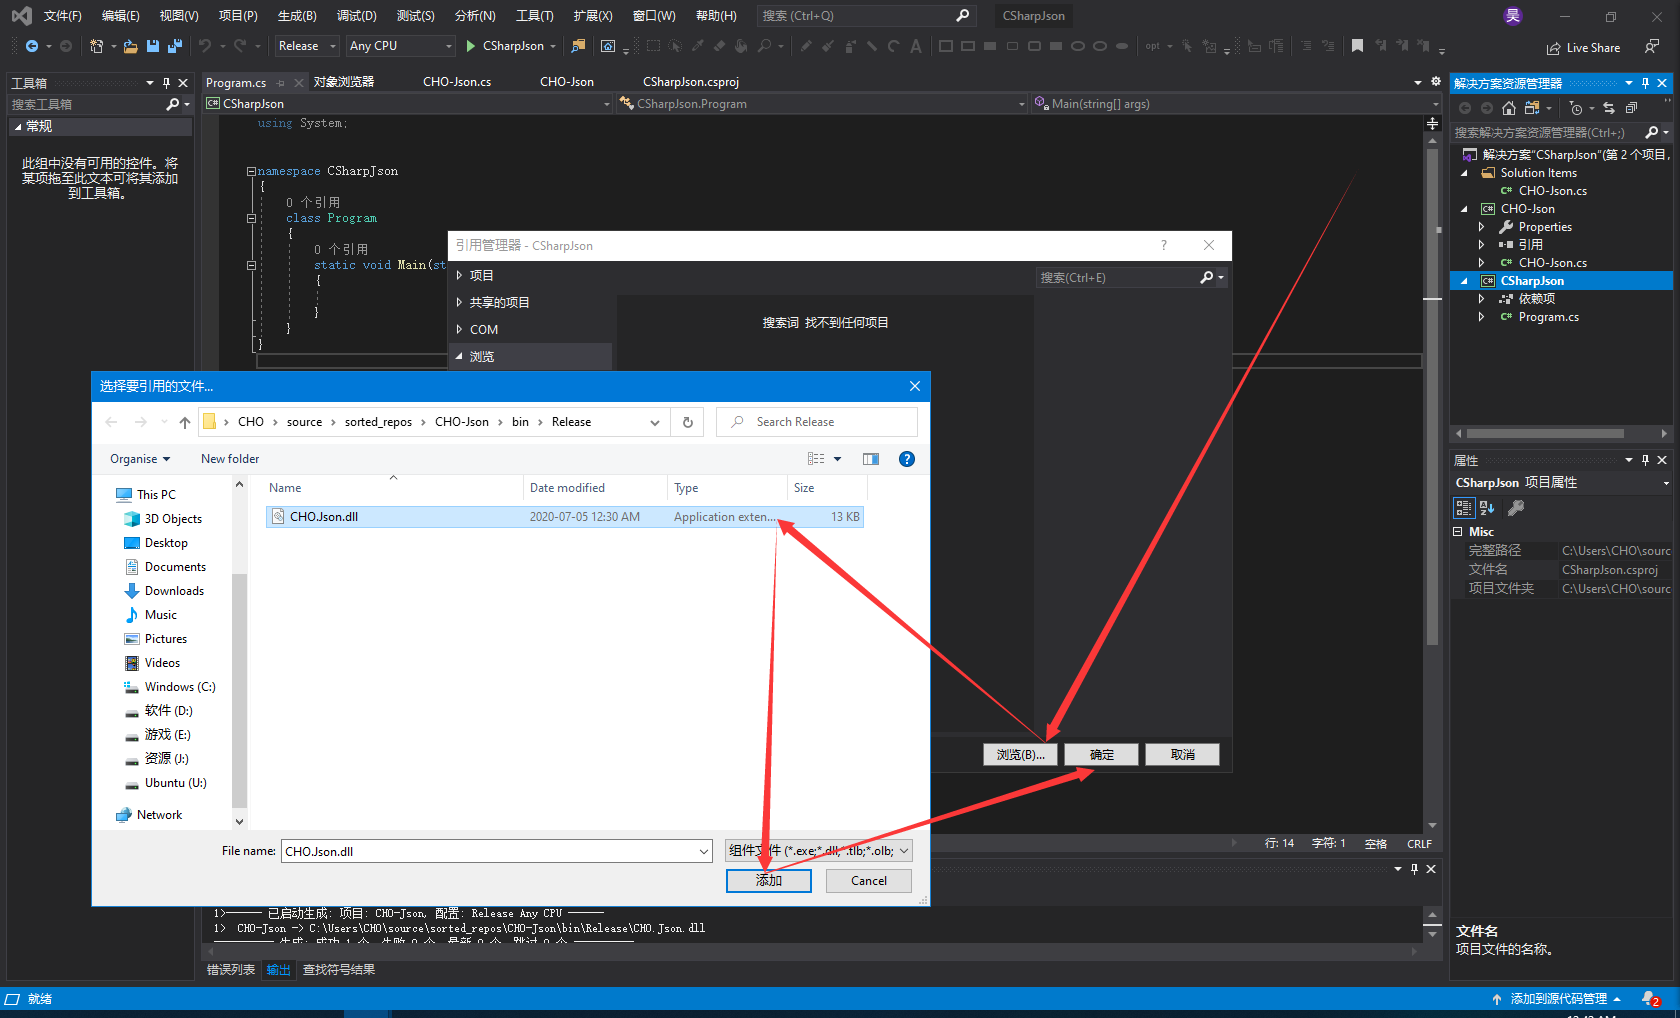Image resolution: width=1680 pixels, height=1018 pixels.
Task: Click the gear icon above the editor
Action: 1436,82
